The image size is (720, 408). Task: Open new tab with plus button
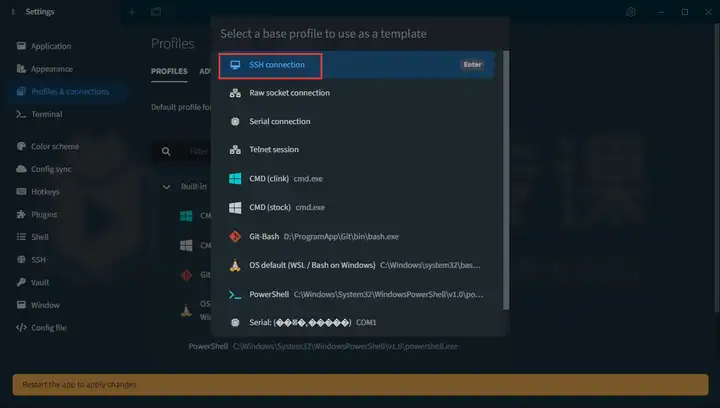132,12
